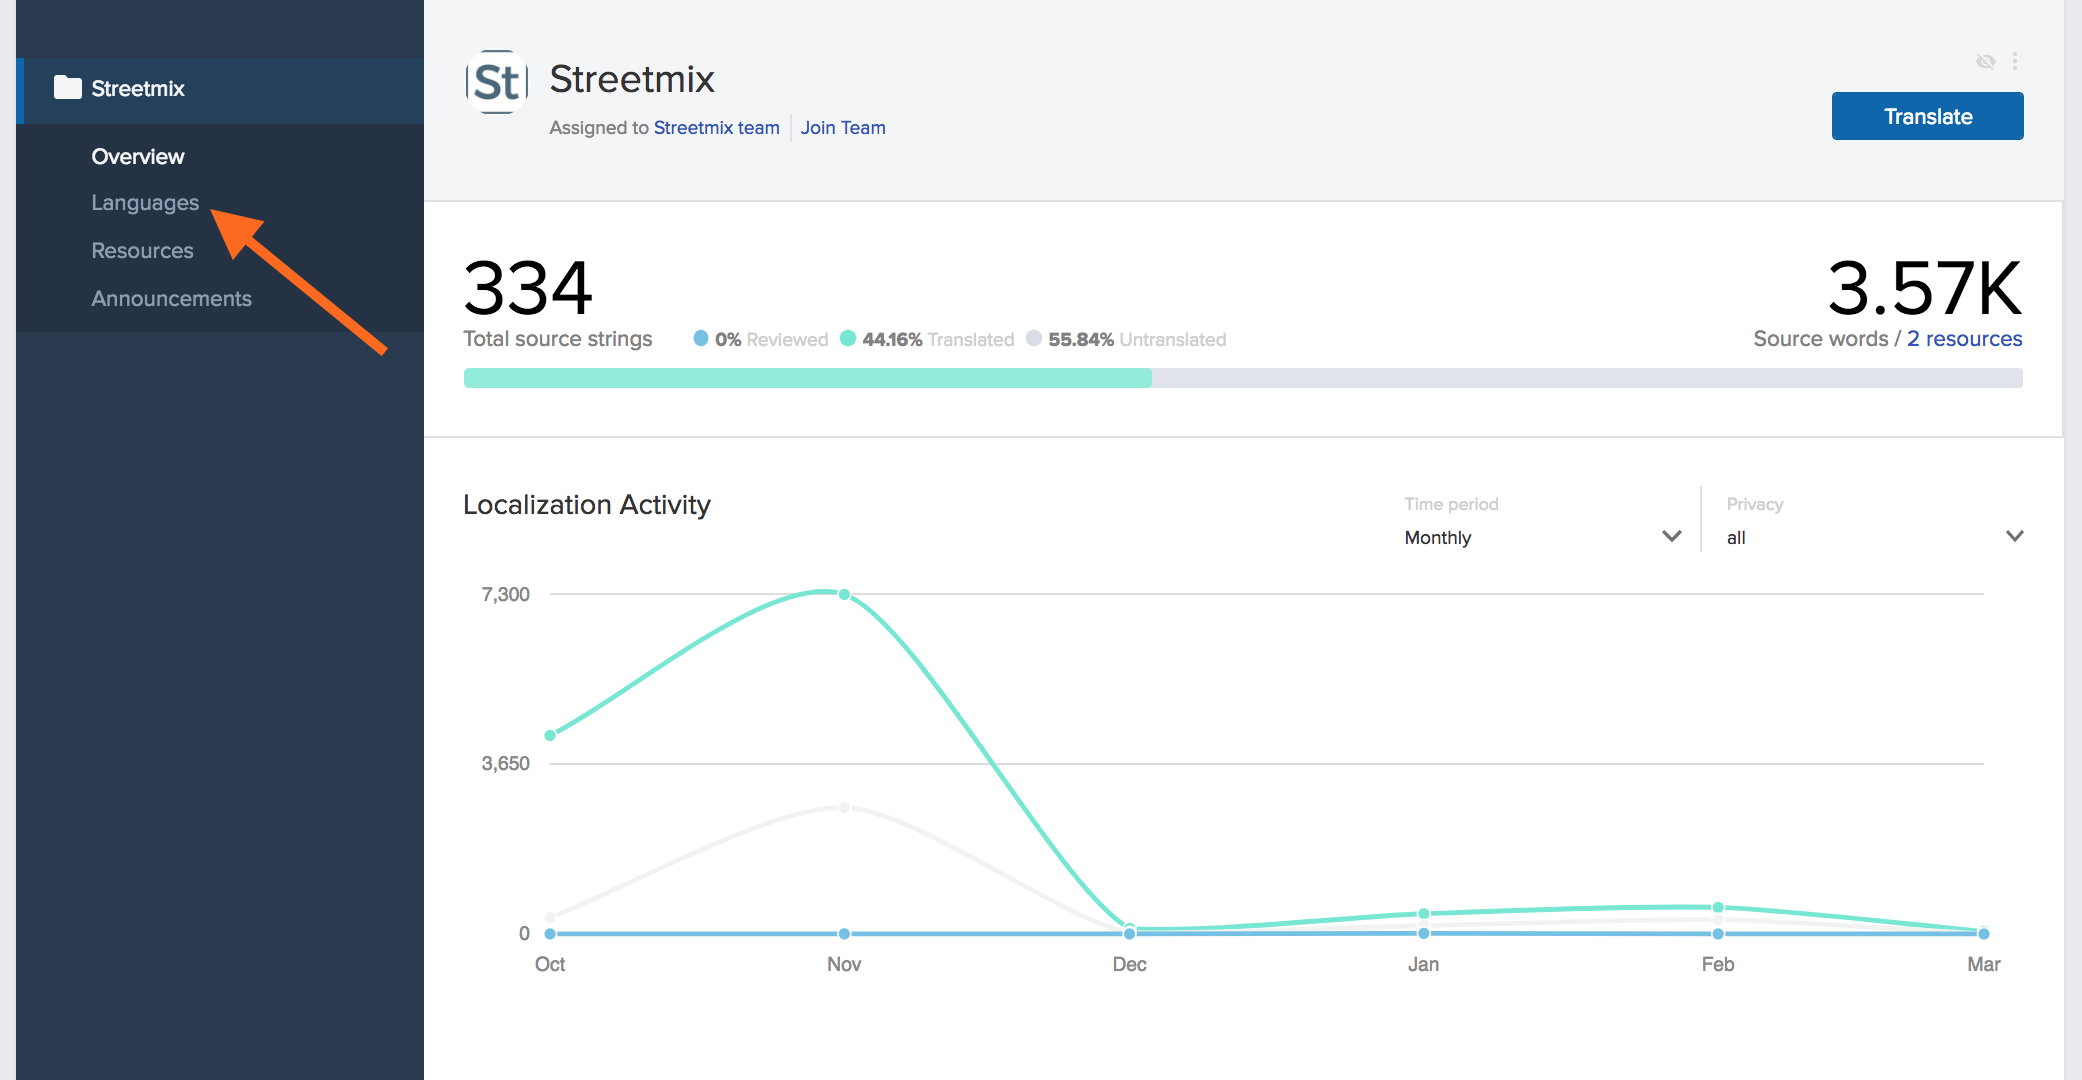Image resolution: width=2082 pixels, height=1080 pixels.
Task: Open Resources in the sidebar
Action: coord(142,251)
